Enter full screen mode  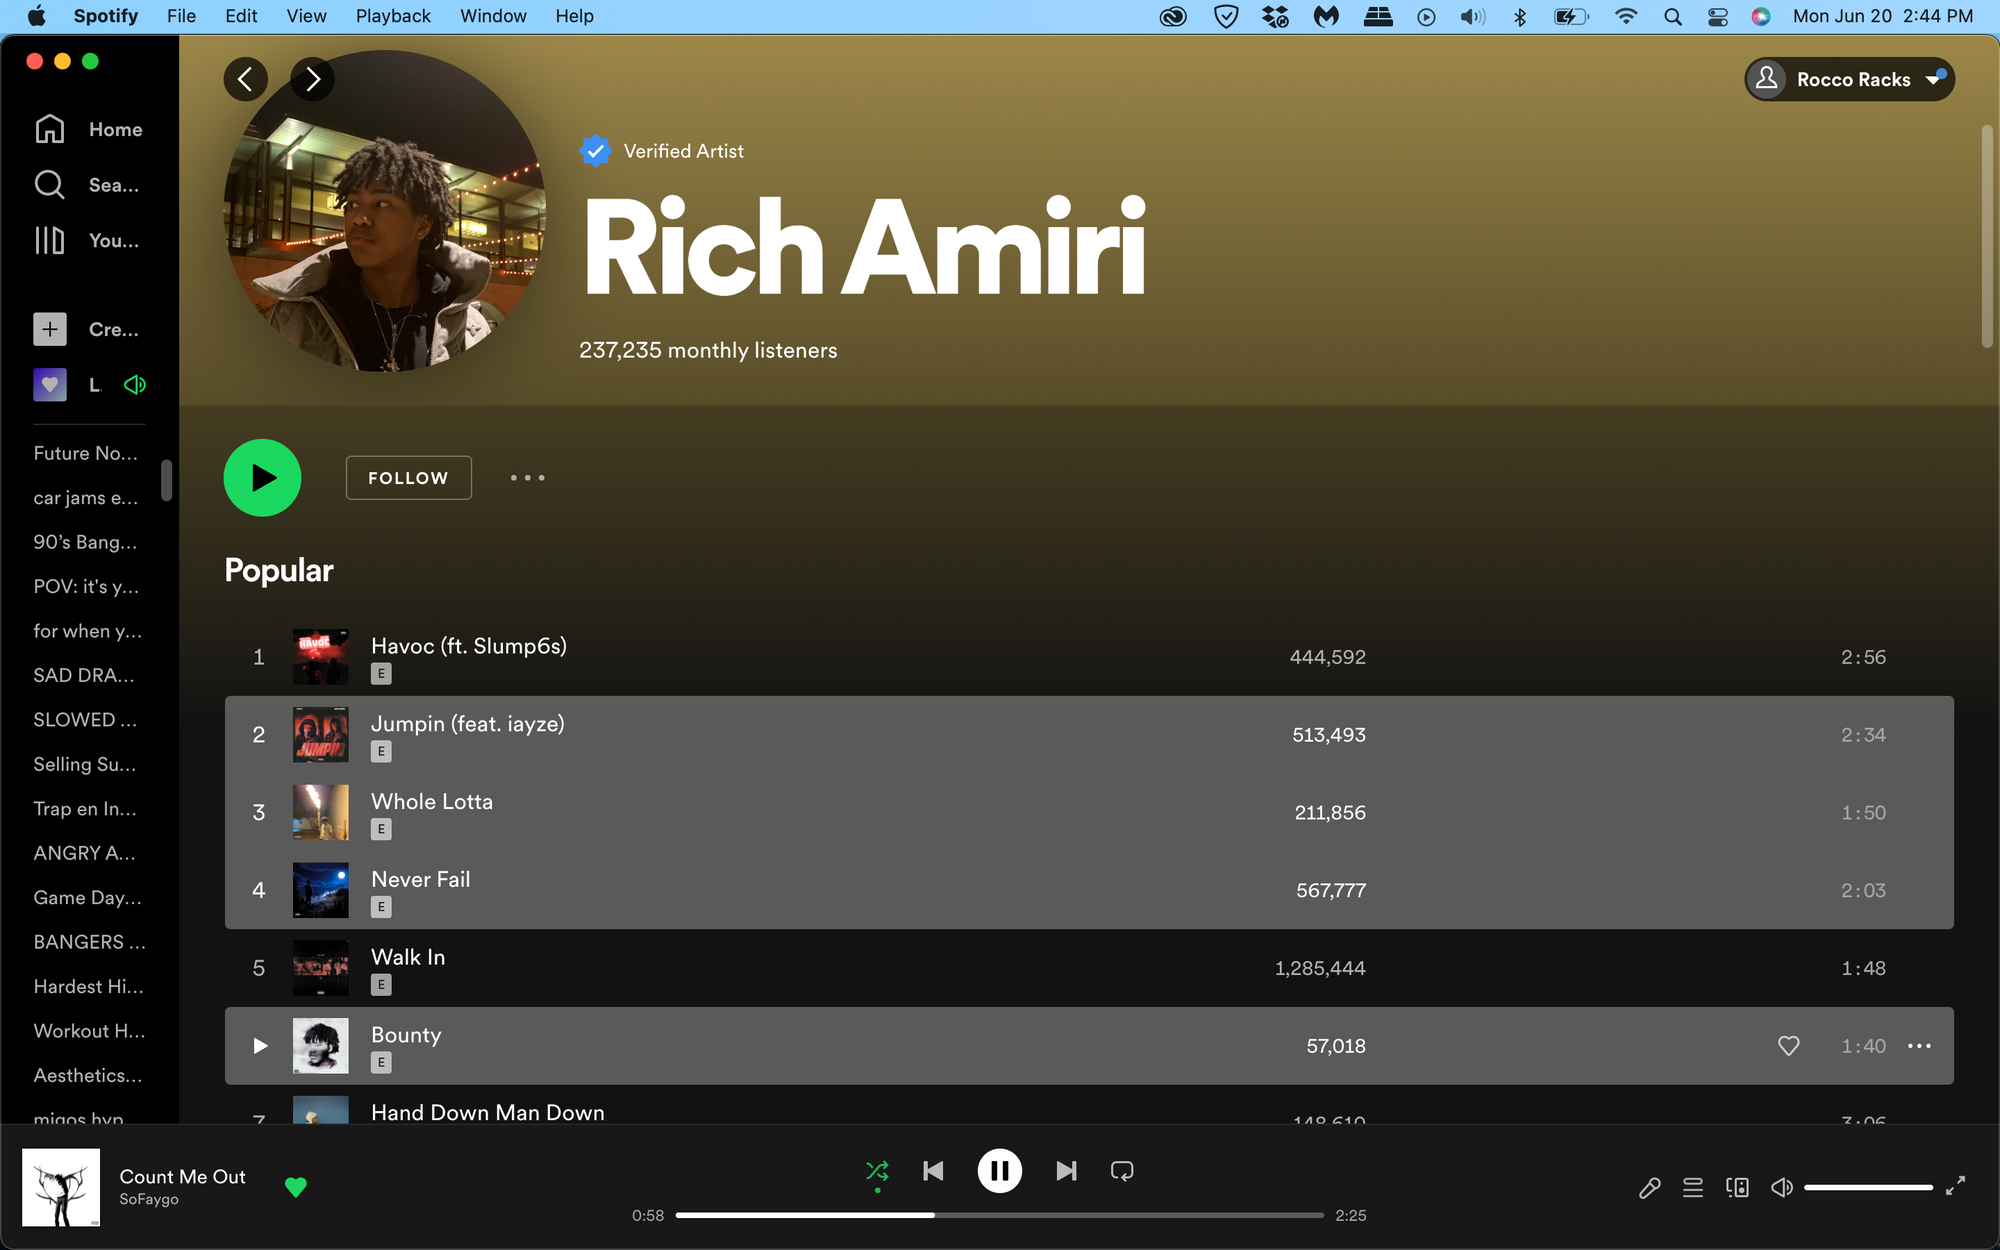point(1955,1187)
